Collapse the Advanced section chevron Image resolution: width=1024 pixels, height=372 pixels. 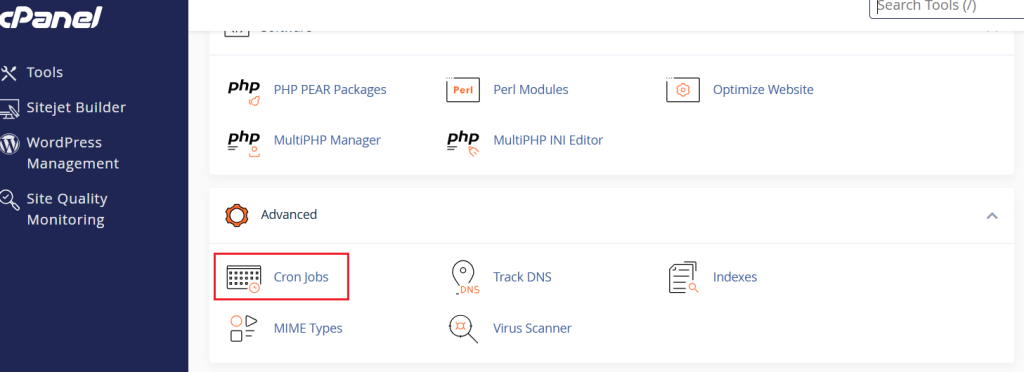point(992,215)
